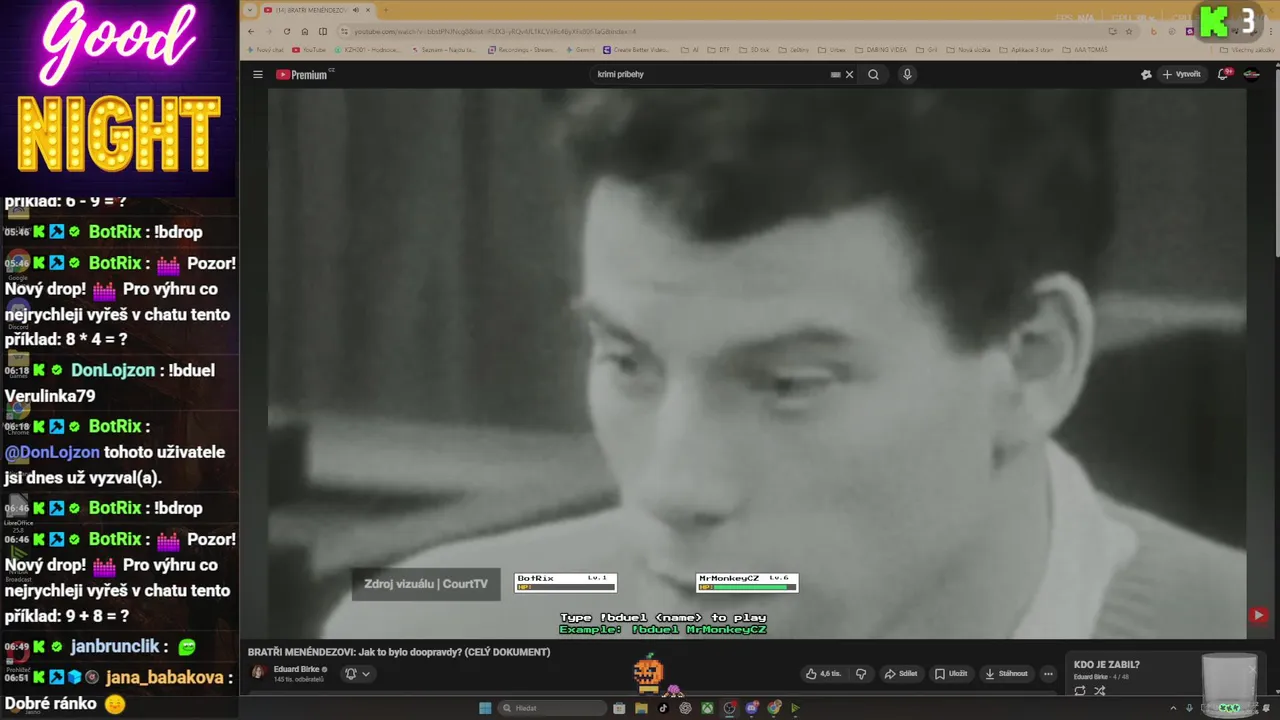
Task: Click the jana_babakova chat username
Action: pyautogui.click(x=164, y=677)
